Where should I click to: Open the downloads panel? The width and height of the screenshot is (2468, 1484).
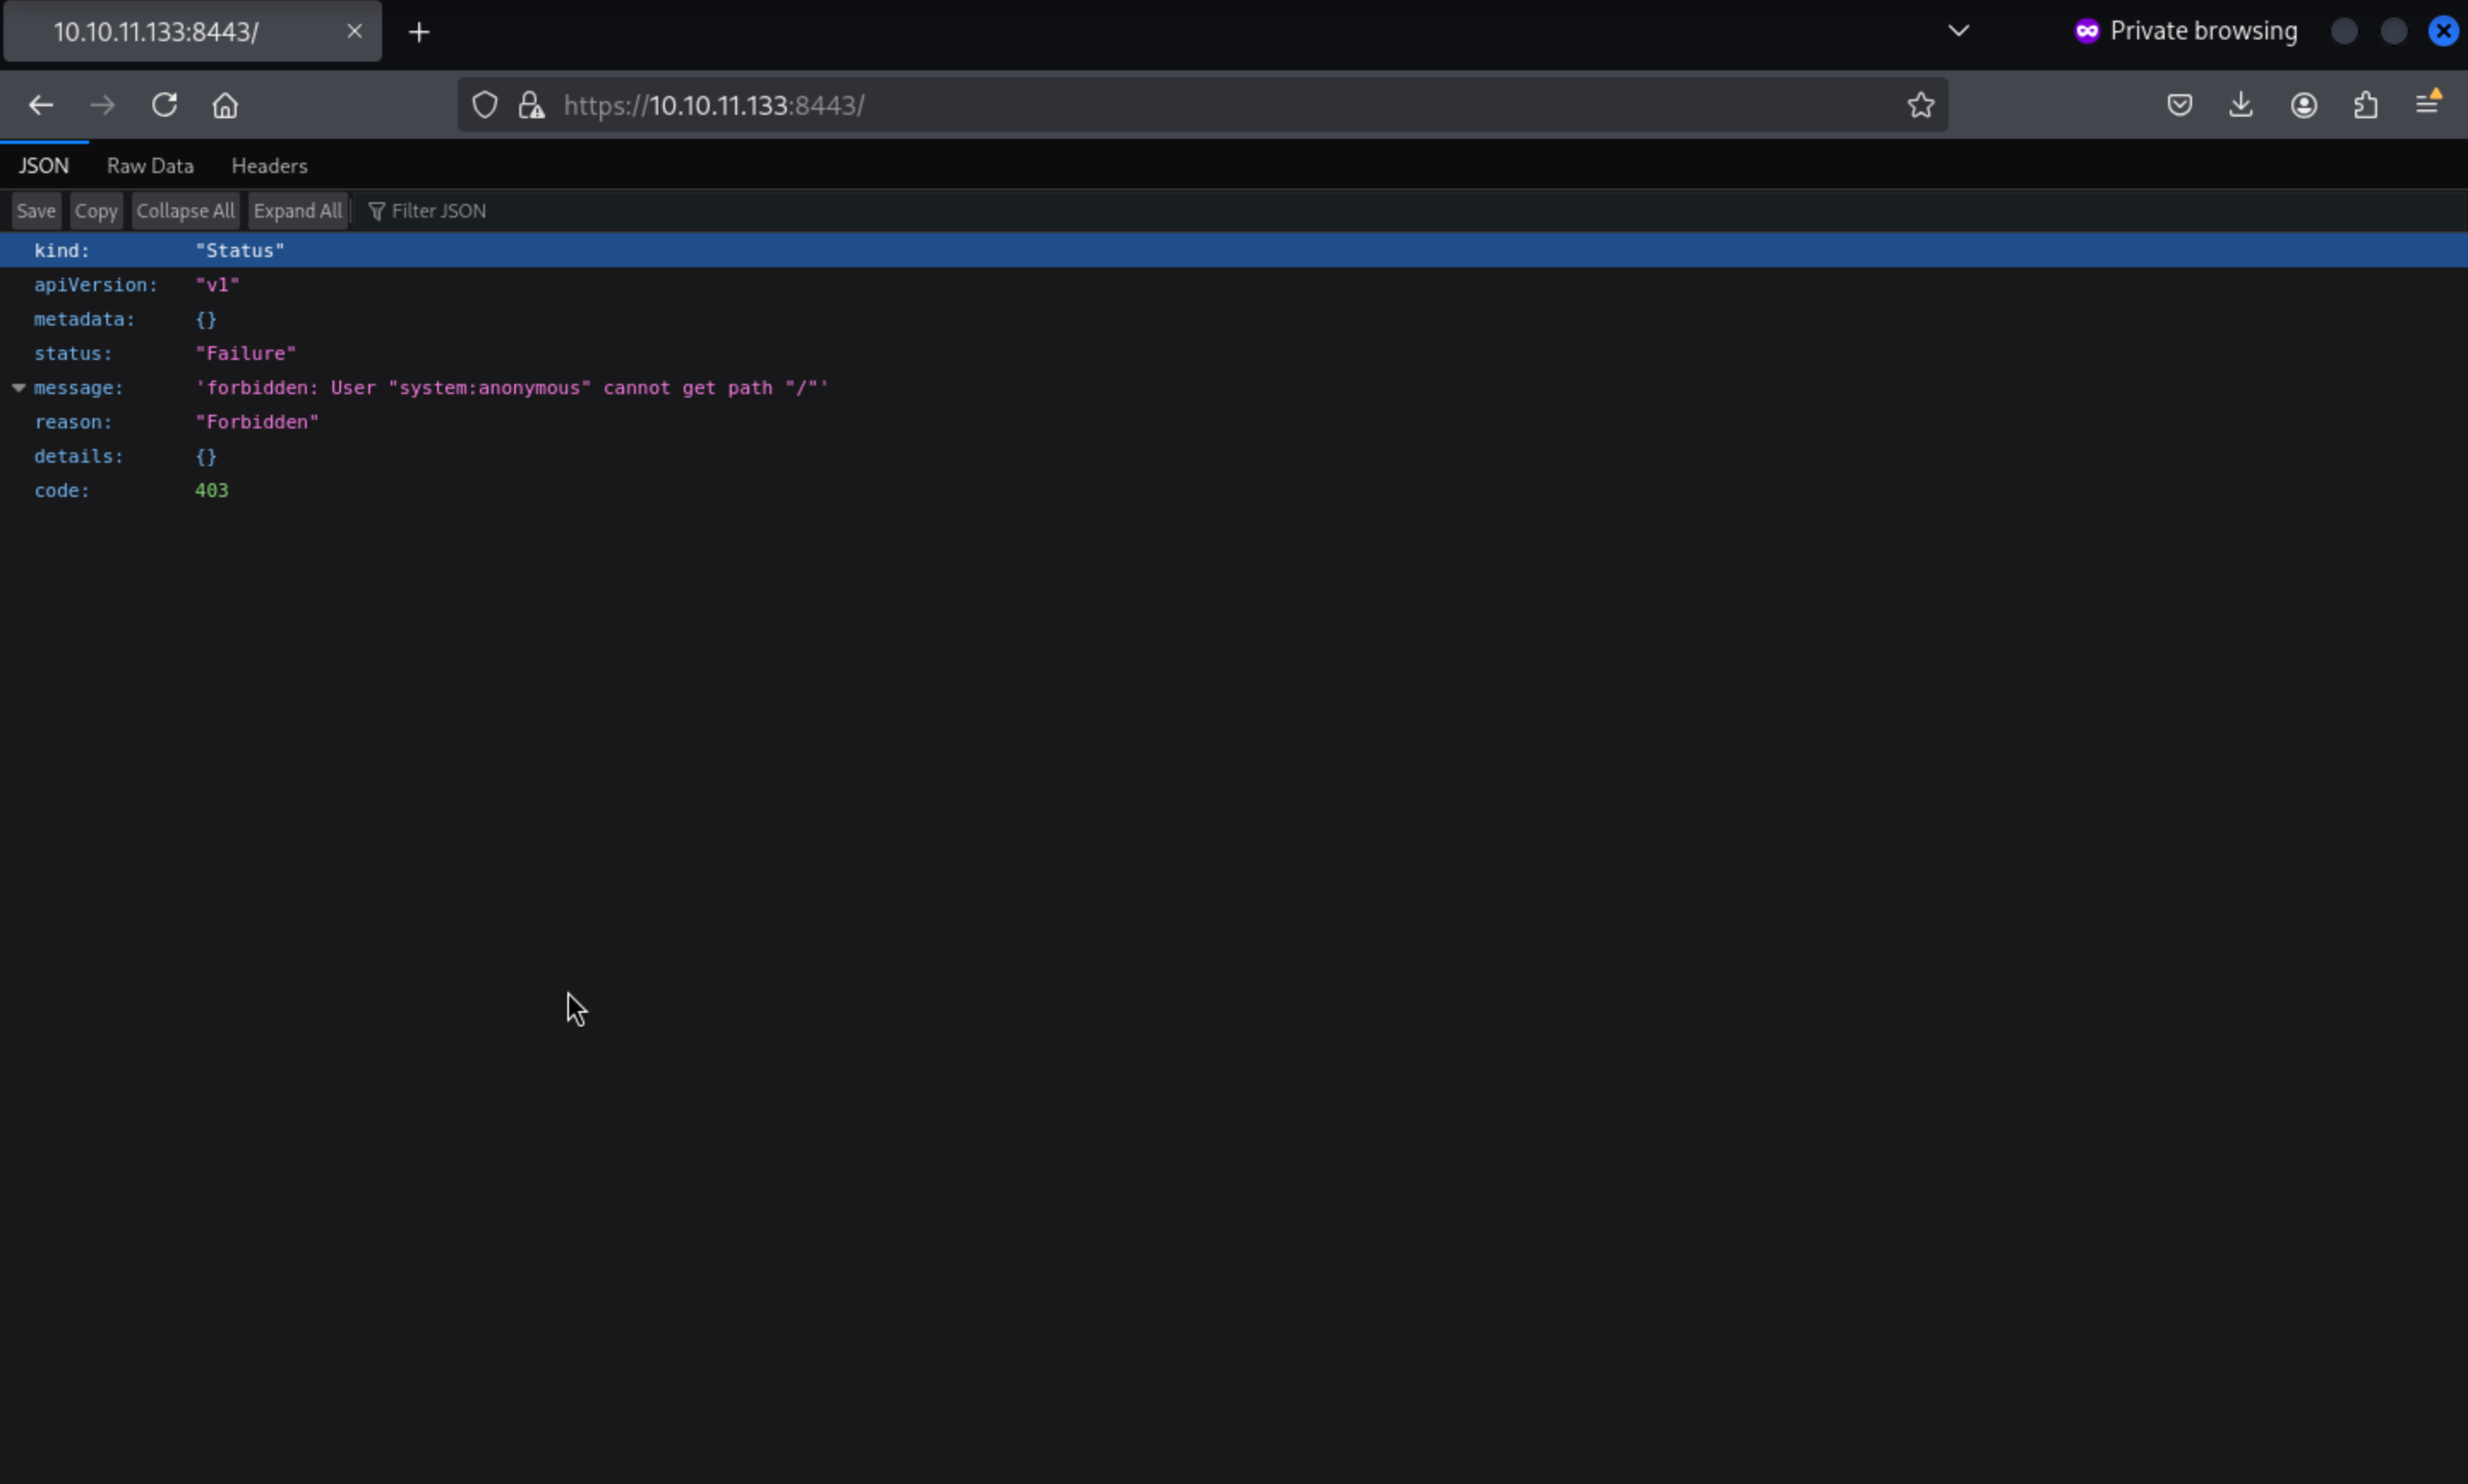(x=2241, y=105)
